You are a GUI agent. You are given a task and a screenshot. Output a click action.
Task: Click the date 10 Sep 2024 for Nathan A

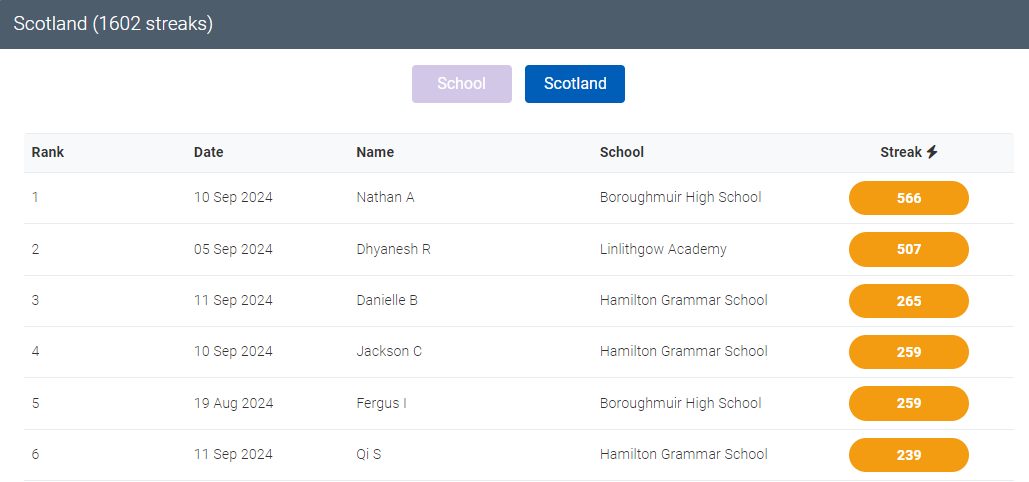(x=234, y=197)
